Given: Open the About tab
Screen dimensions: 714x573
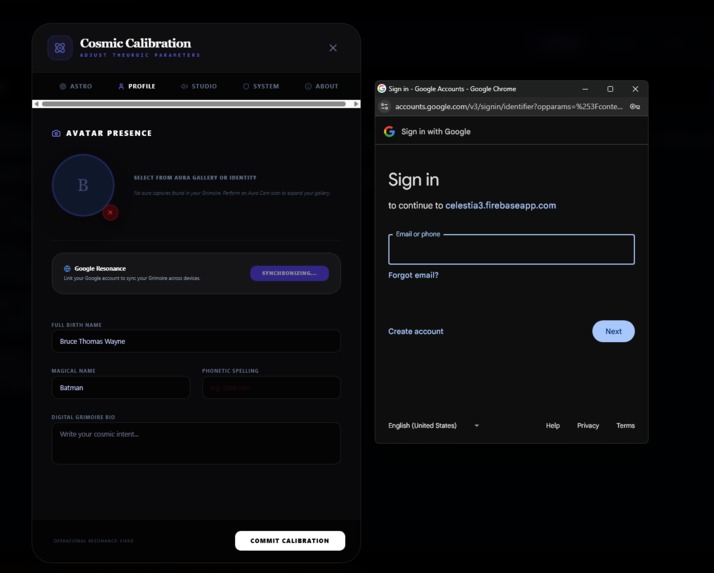Looking at the screenshot, I should (x=321, y=86).
